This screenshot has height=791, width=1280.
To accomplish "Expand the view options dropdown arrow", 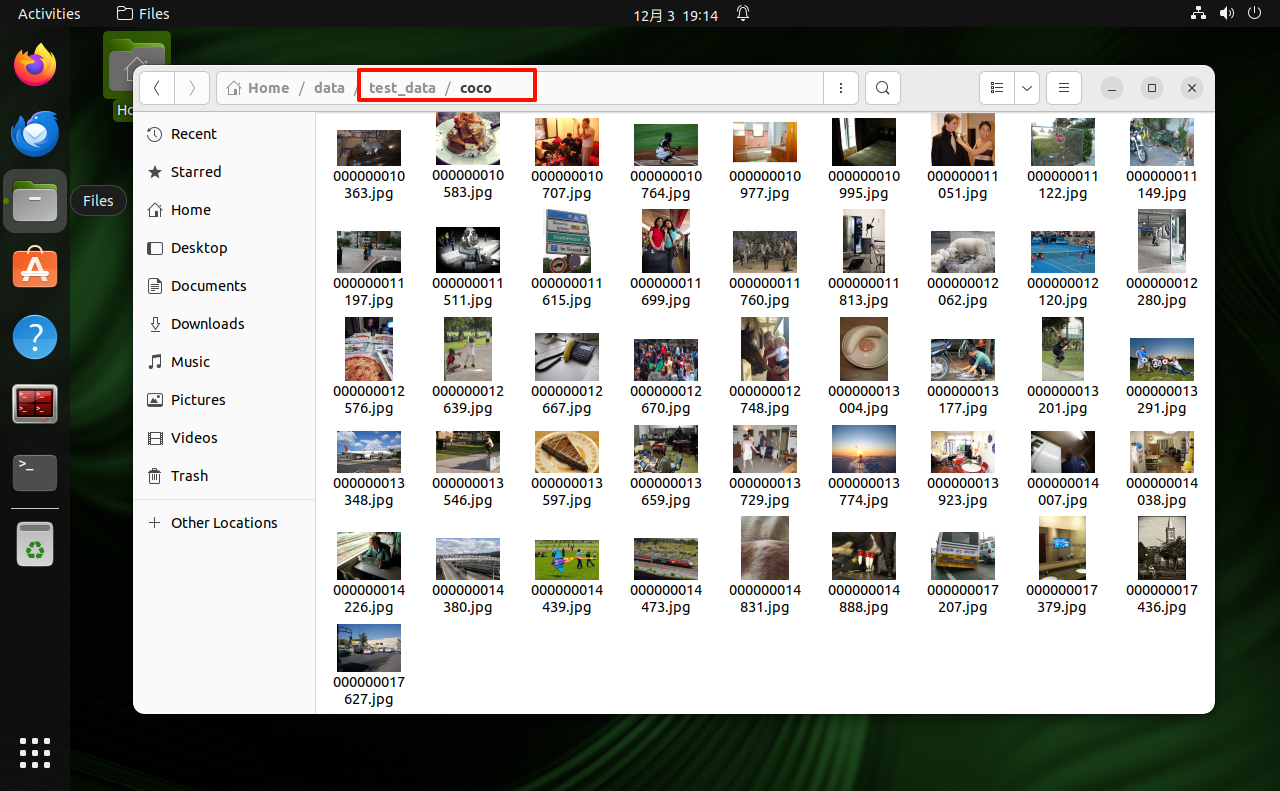I will [x=1027, y=88].
